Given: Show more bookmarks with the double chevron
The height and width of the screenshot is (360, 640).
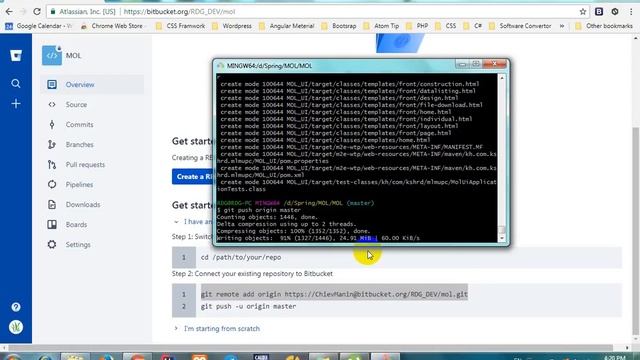Looking at the screenshot, I should click(562, 26).
